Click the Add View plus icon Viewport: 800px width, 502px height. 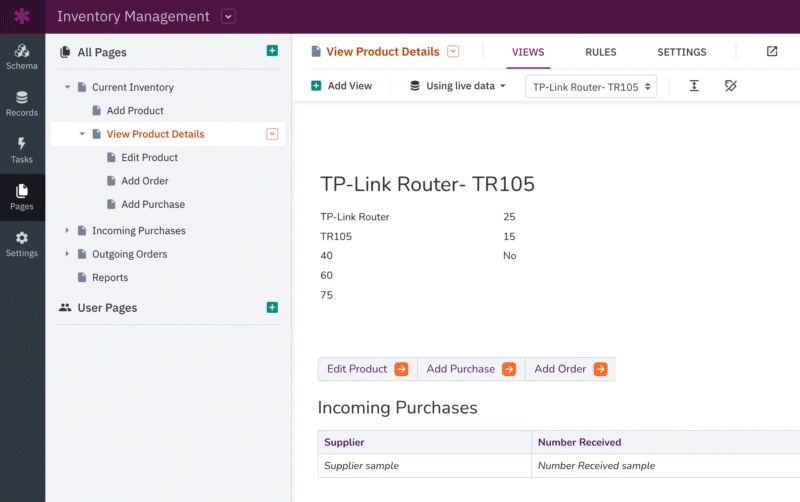(x=316, y=86)
